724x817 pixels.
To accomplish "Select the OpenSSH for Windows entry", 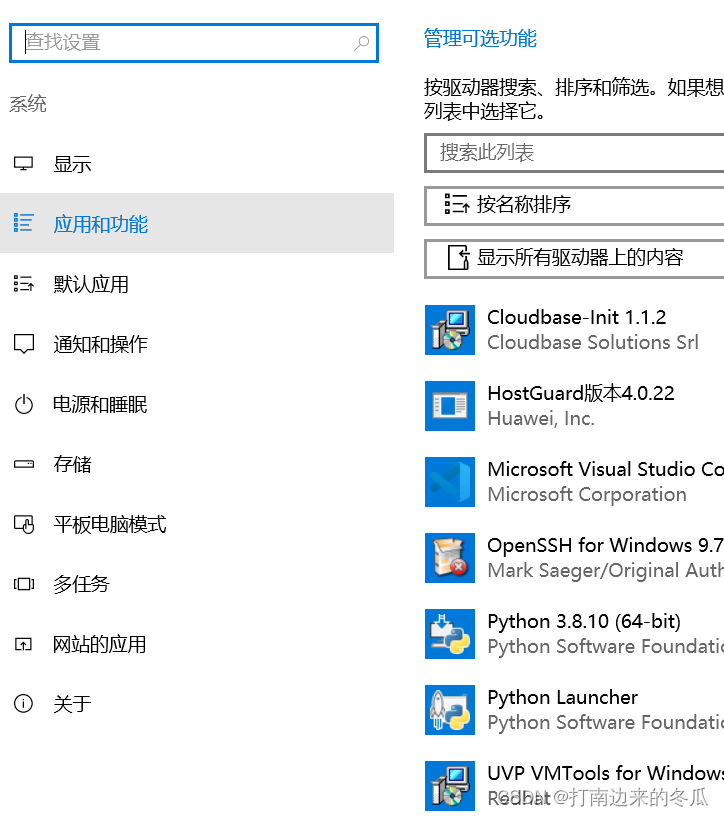I will pyautogui.click(x=575, y=558).
